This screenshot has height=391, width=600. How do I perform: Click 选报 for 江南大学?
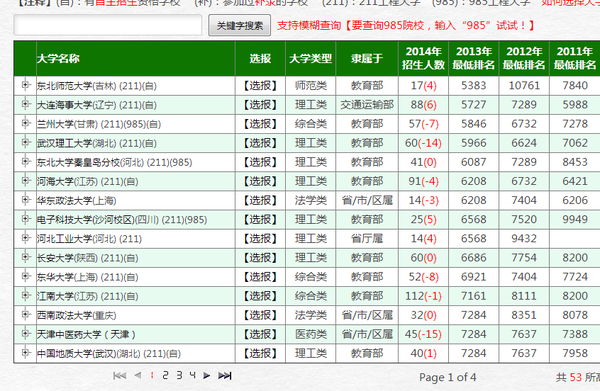(260, 296)
